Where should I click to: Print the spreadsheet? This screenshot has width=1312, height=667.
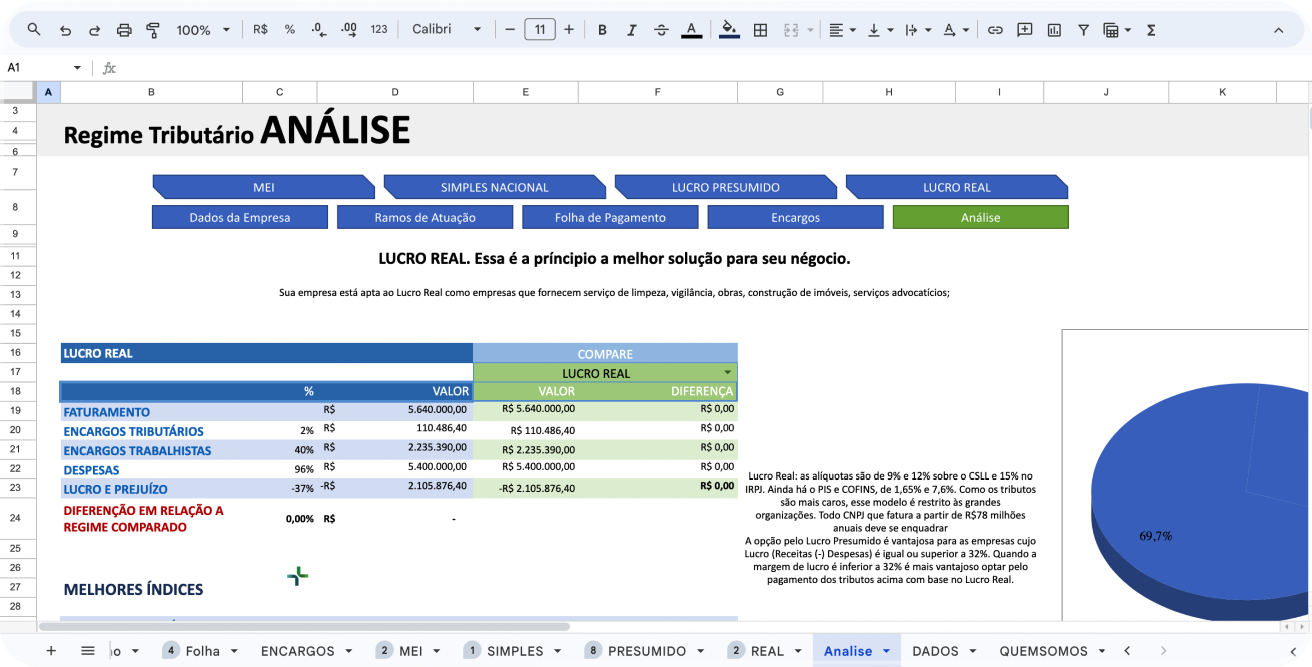[124, 30]
